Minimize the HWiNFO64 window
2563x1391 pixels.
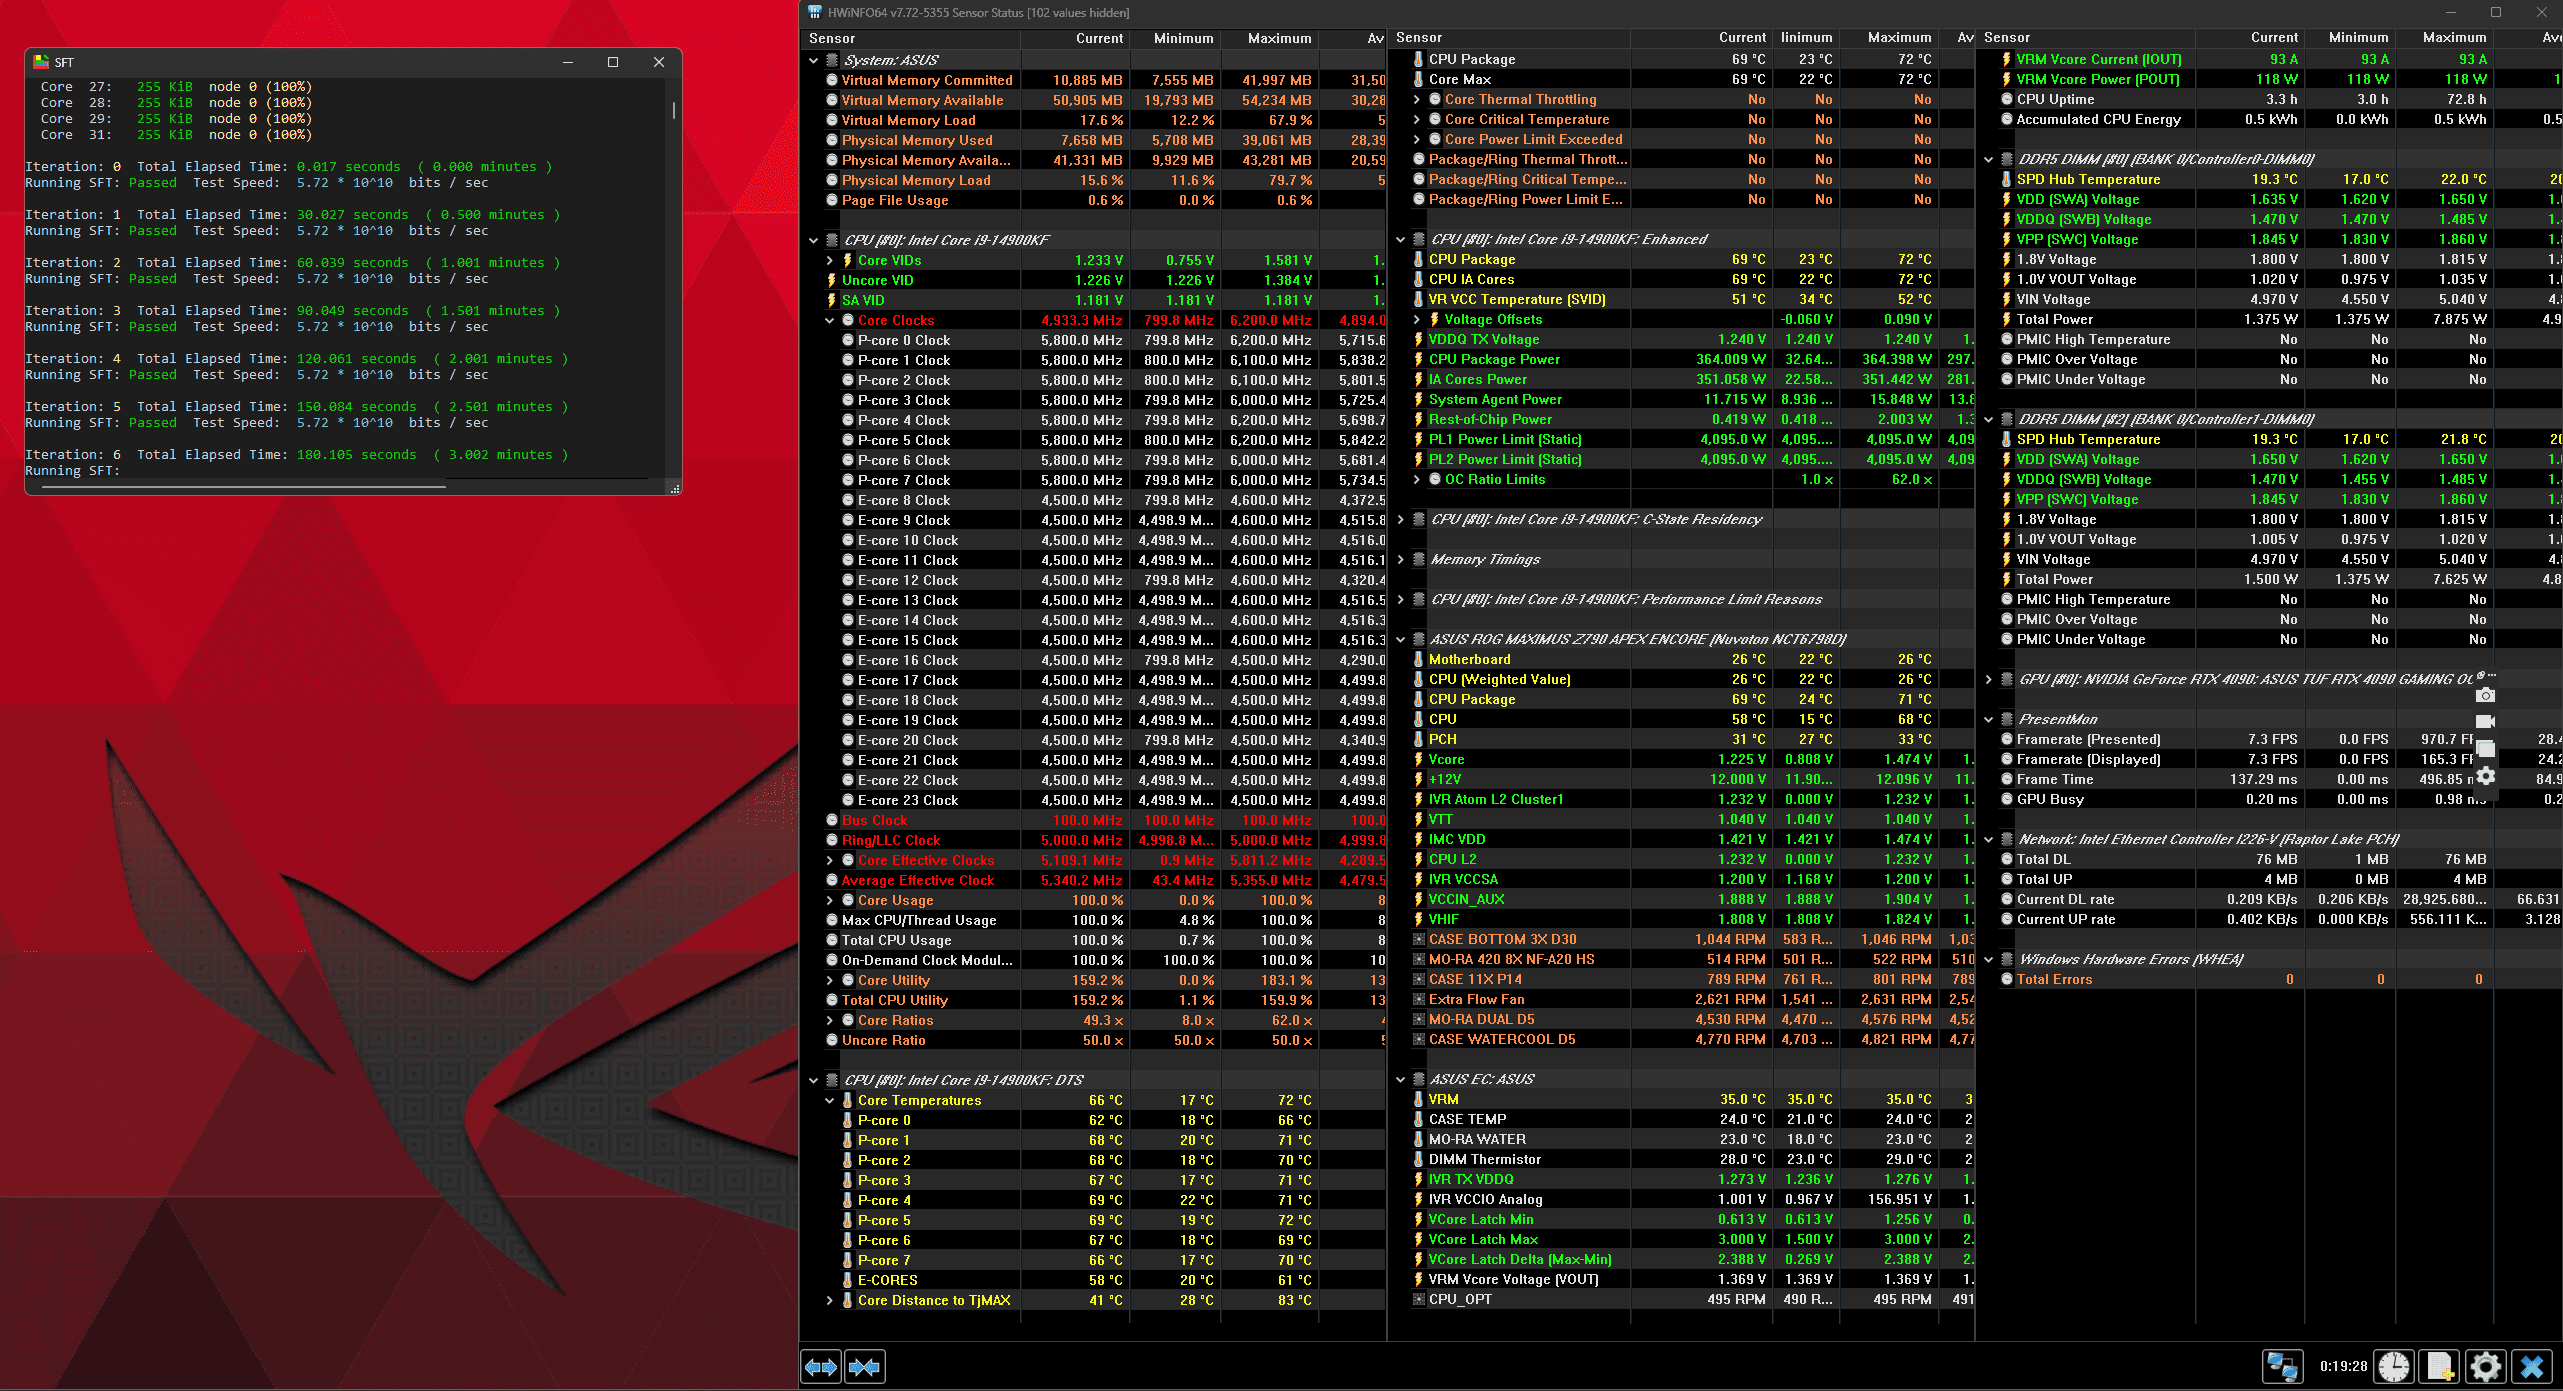click(x=2451, y=12)
